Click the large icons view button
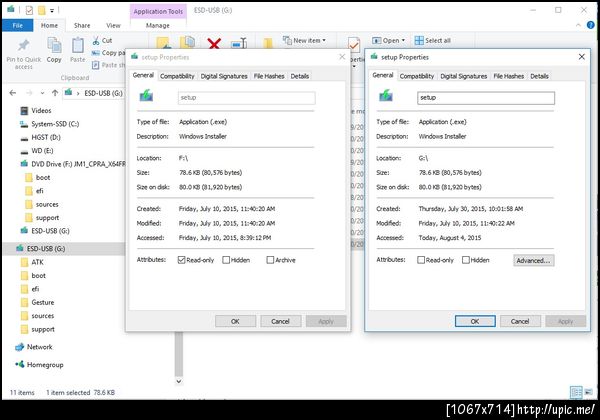Image resolution: width=600 pixels, height=420 pixels. [589, 392]
